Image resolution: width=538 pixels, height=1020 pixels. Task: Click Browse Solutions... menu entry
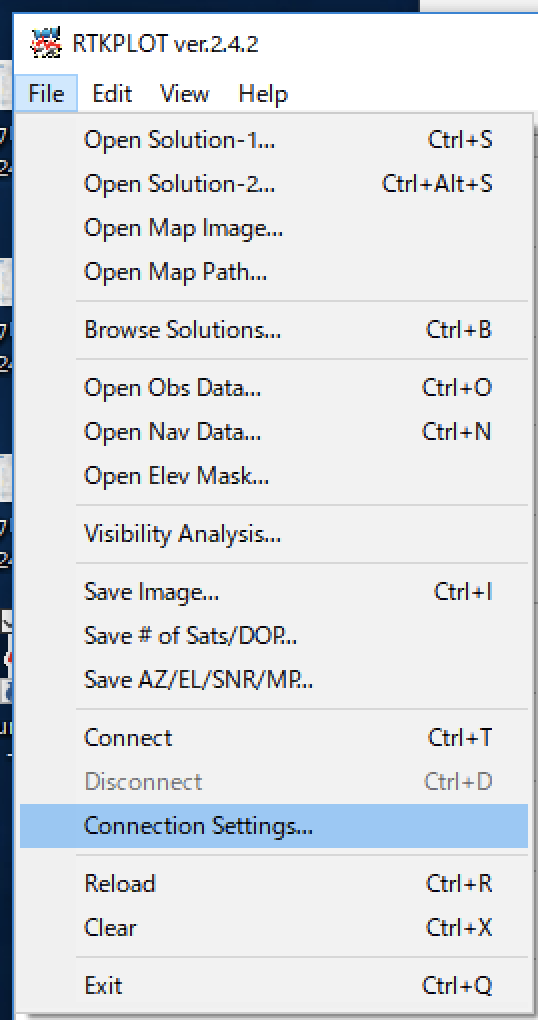pos(274,330)
